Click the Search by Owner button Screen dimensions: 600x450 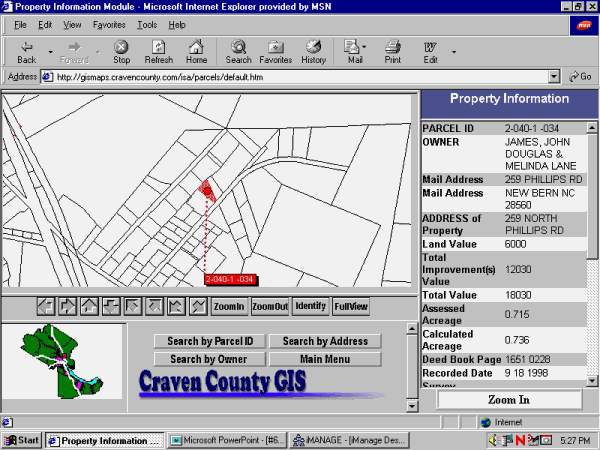click(208, 359)
